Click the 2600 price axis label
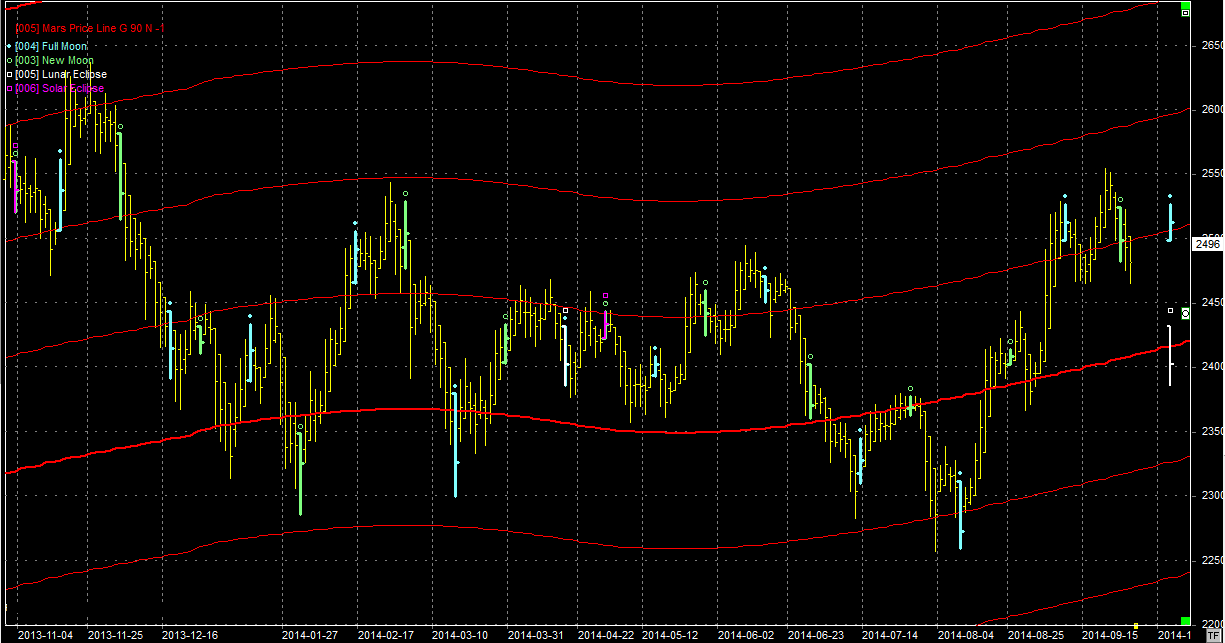The height and width of the screenshot is (643, 1225). [1211, 110]
